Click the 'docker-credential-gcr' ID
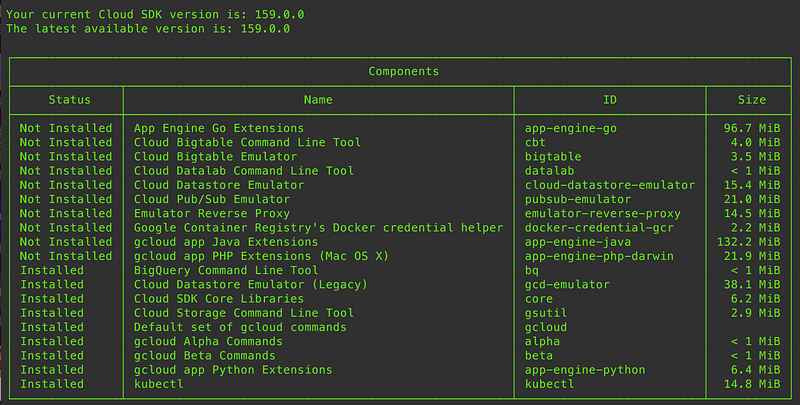The image size is (800, 405). tap(599, 229)
